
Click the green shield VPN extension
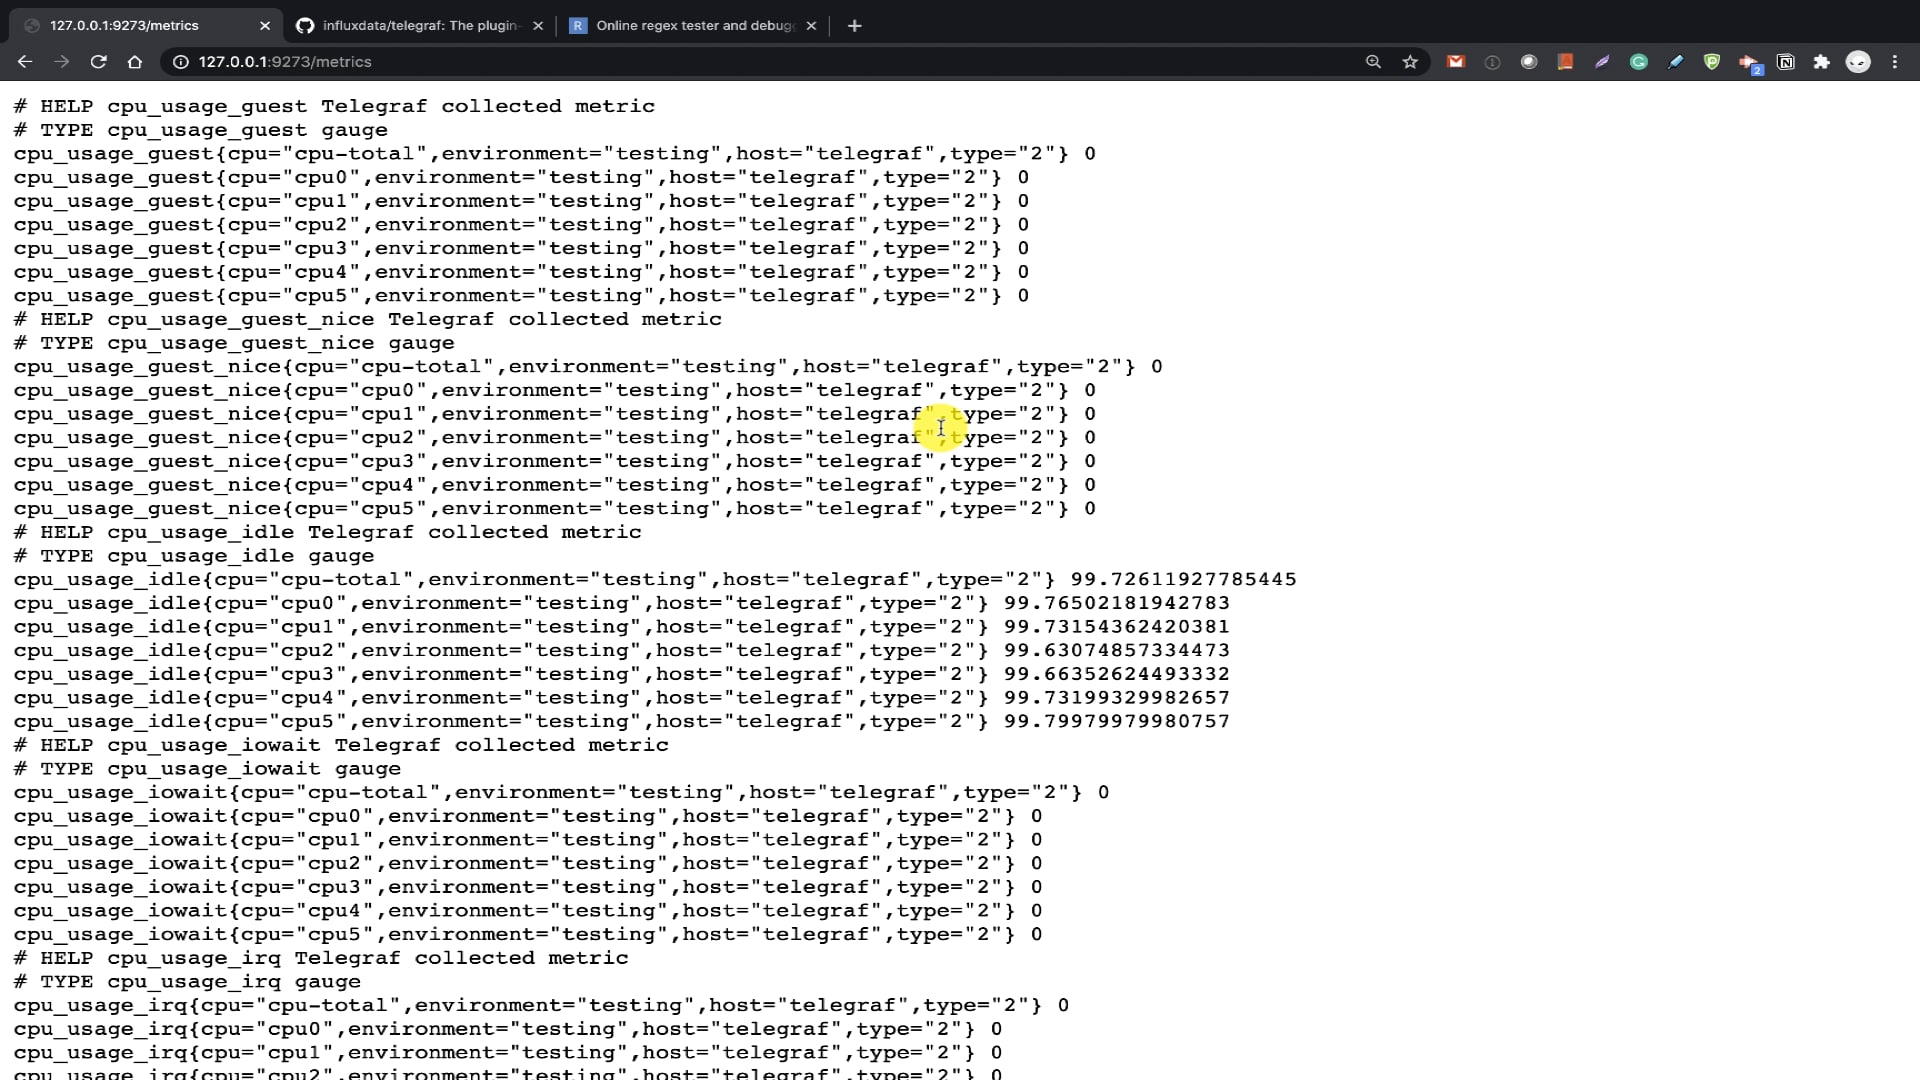(1712, 62)
